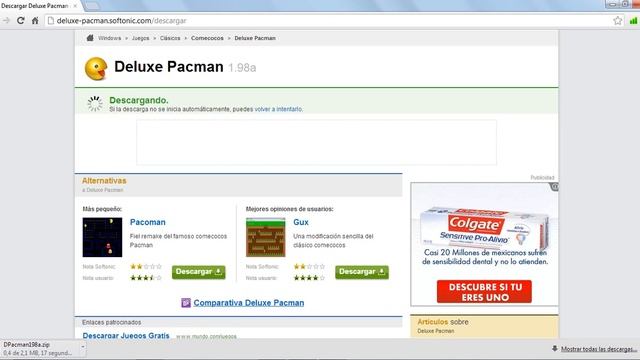Viewport: 640px width, 360px height.
Task: Select the Descargar Deluxe Pacman tab
Action: [x=37, y=6]
